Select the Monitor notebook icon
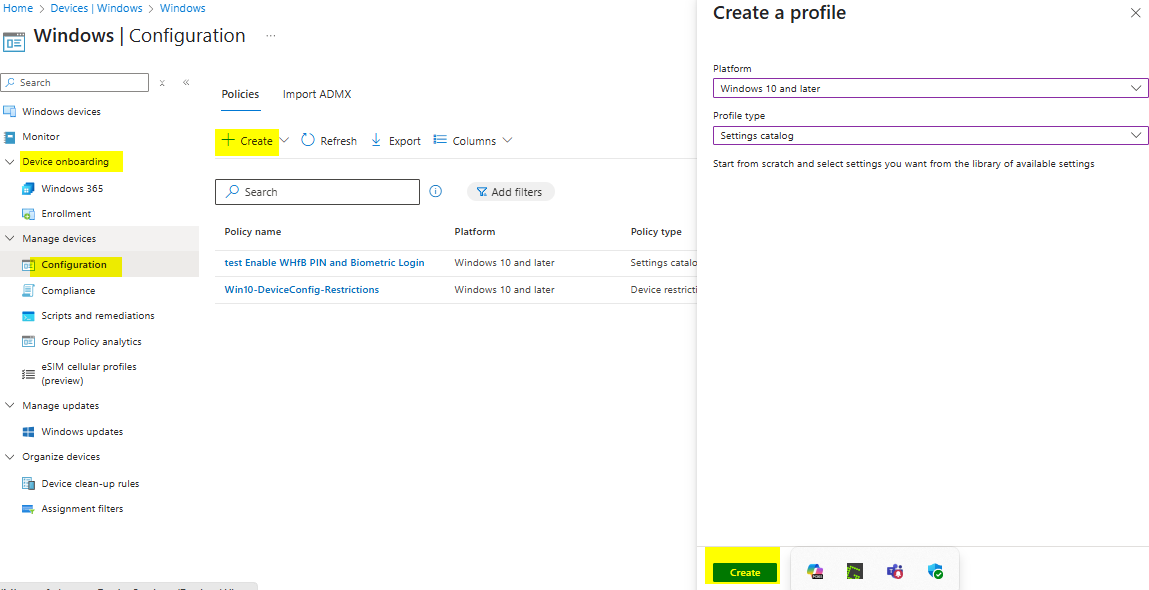 (x=9, y=137)
